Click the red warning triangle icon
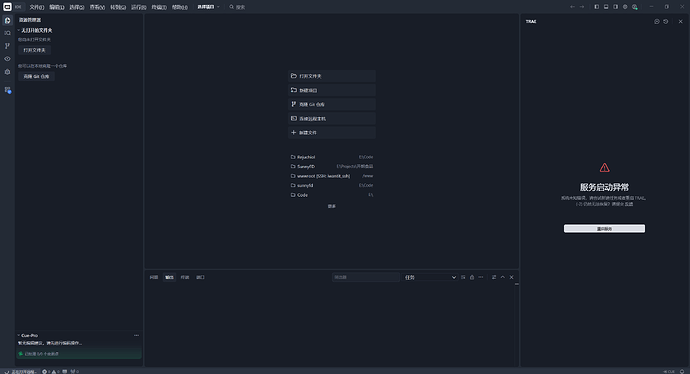The height and width of the screenshot is (374, 690). click(x=605, y=168)
